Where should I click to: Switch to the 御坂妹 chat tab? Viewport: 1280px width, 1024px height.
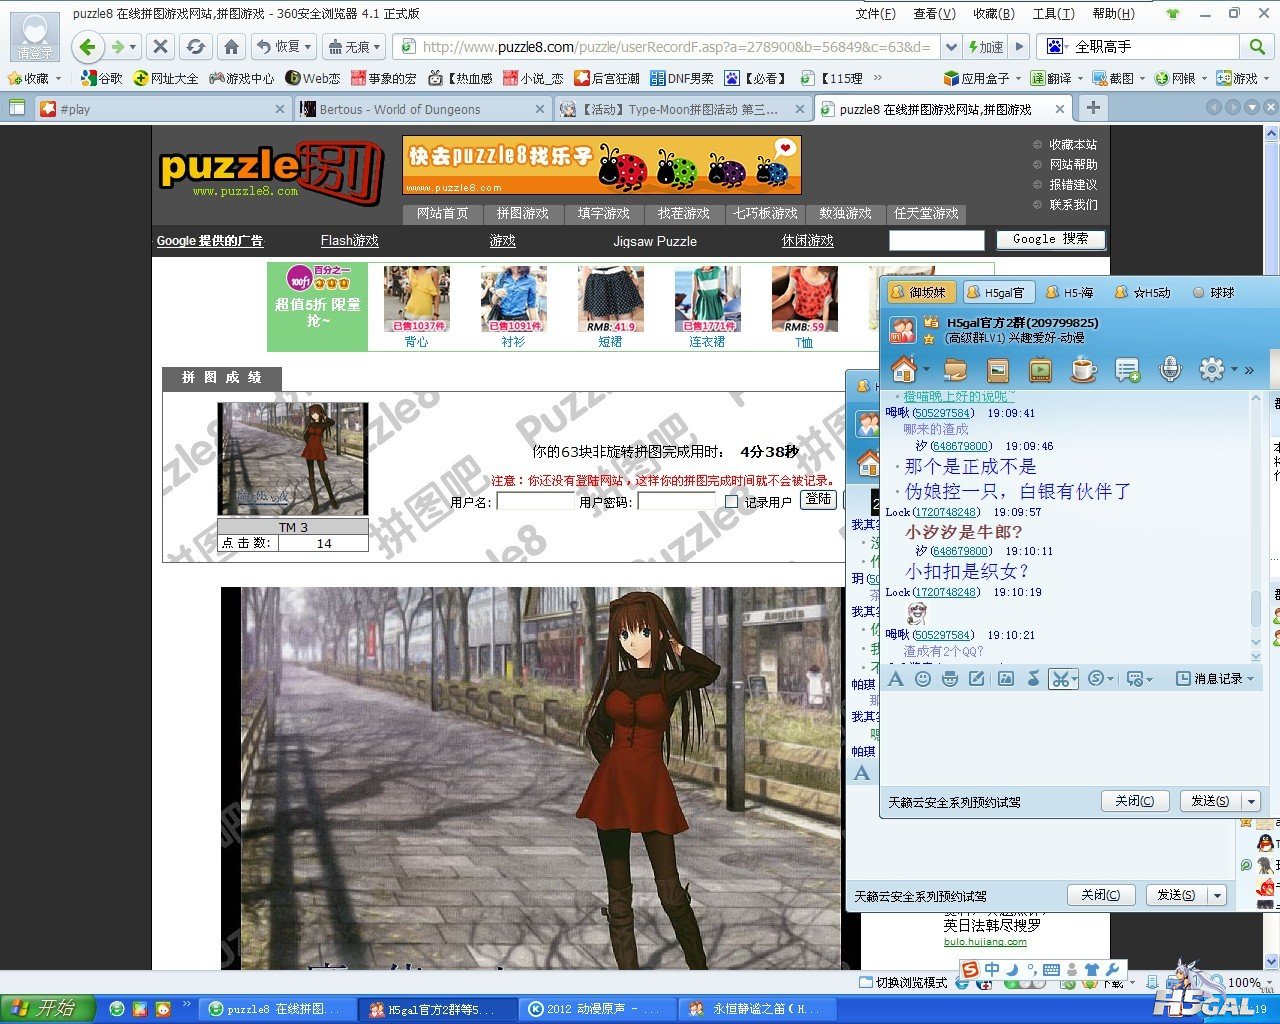pos(917,292)
